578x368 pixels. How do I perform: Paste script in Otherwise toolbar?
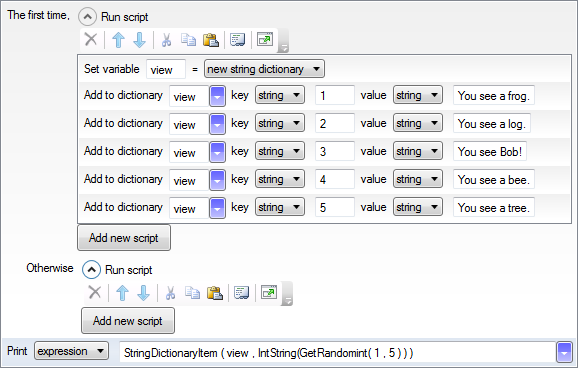pyautogui.click(x=215, y=293)
